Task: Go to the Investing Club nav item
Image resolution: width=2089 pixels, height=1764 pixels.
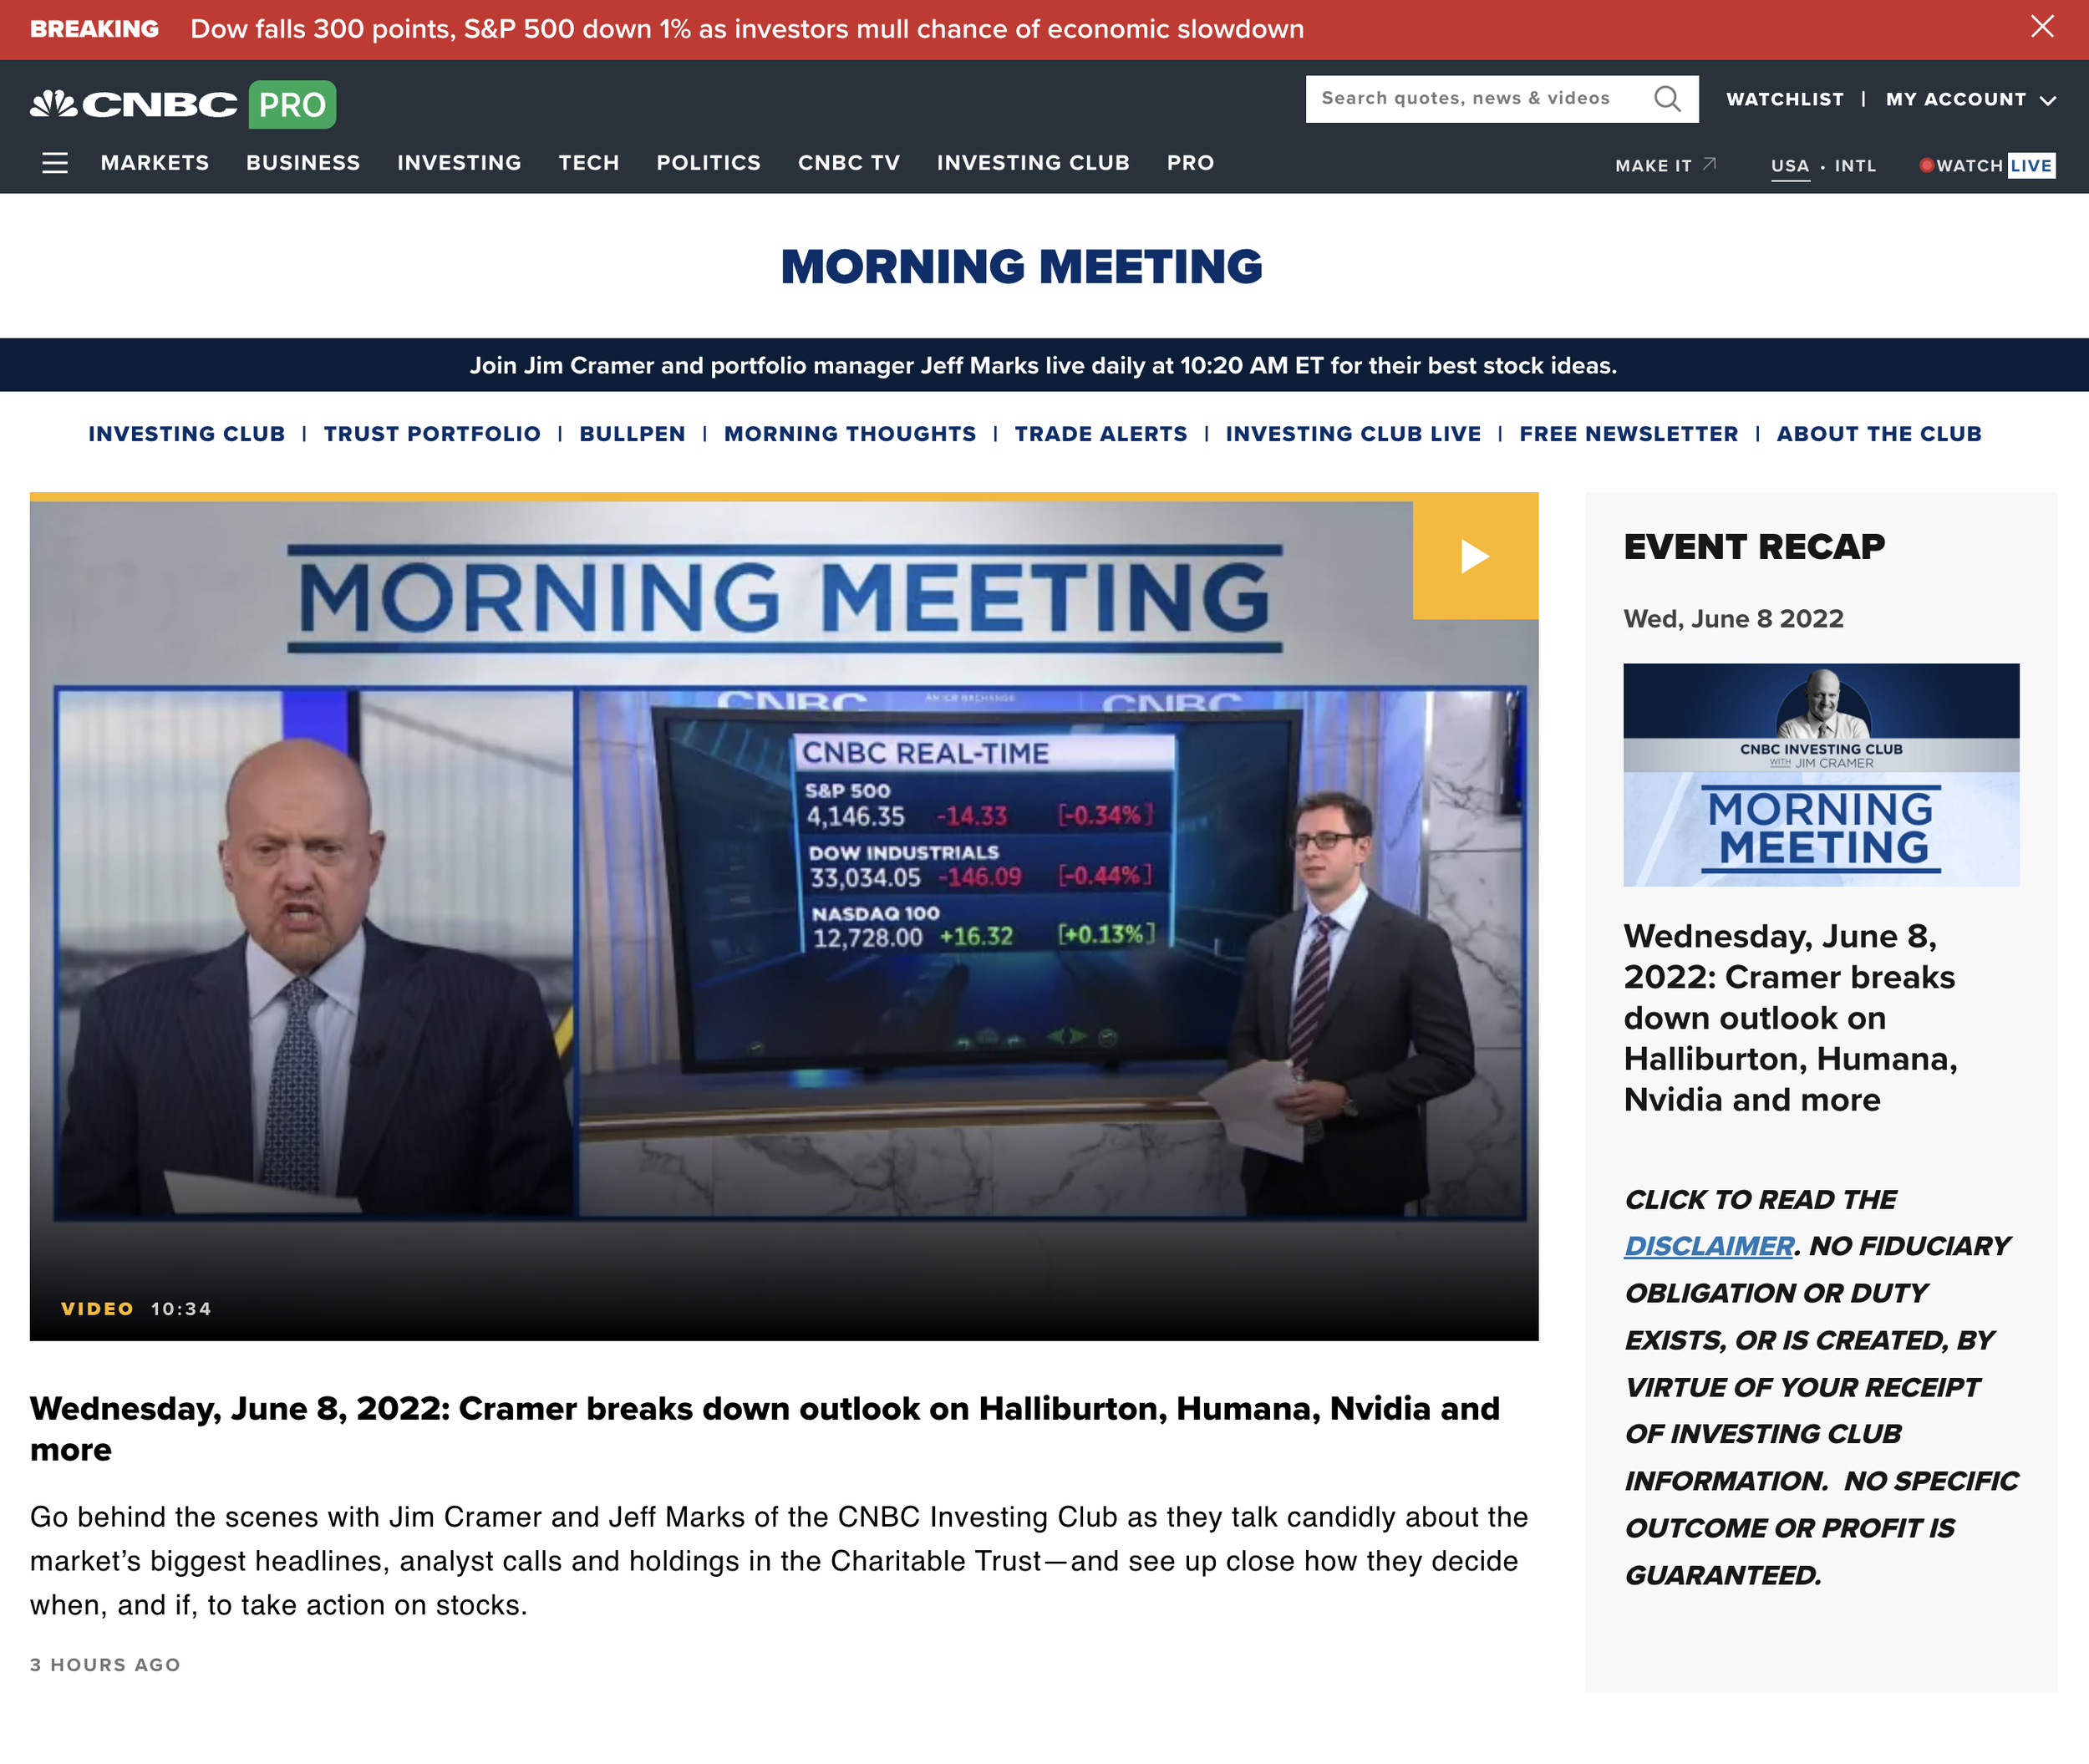Action: 1032,163
